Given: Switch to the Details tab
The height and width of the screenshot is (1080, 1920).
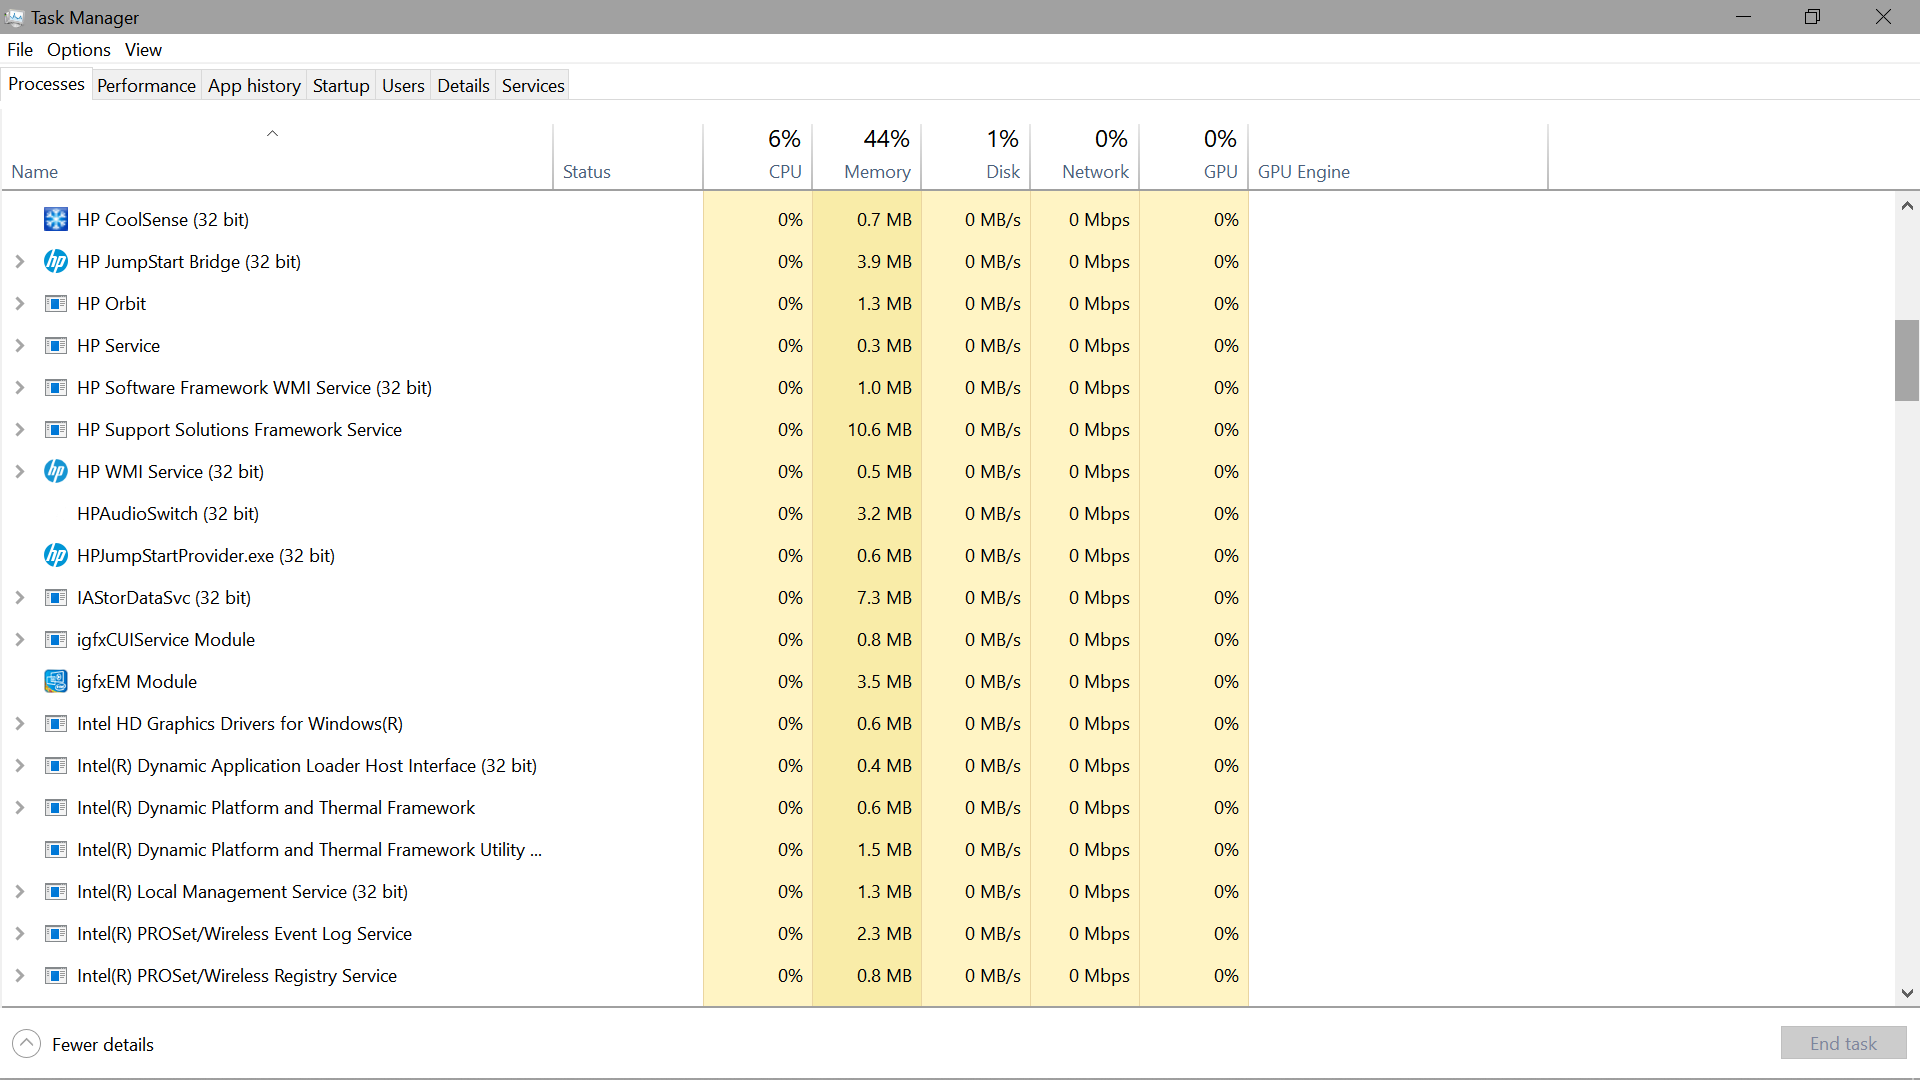Looking at the screenshot, I should (x=463, y=86).
